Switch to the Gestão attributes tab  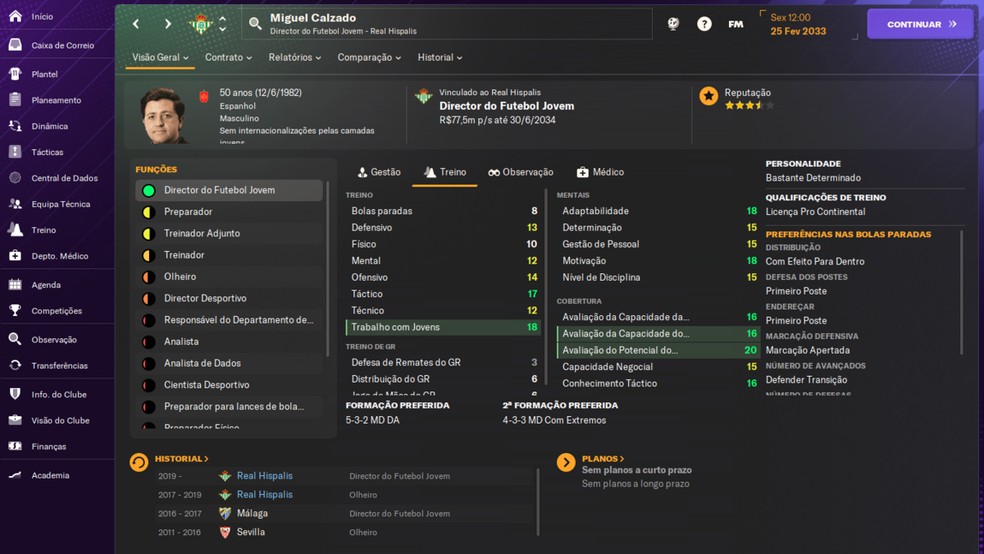pos(379,172)
